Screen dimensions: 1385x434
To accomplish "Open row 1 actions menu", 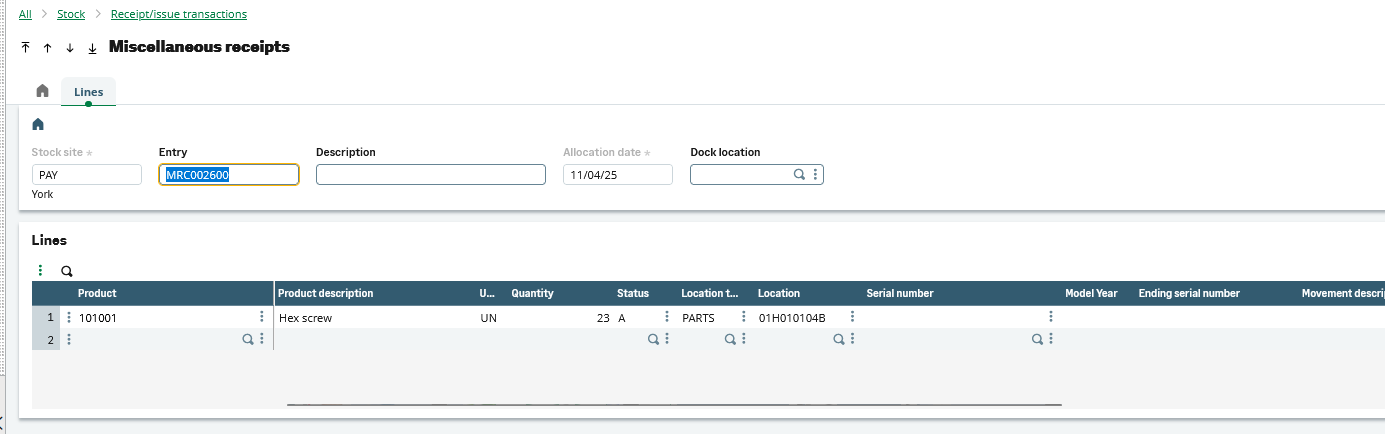I will click(x=69, y=317).
